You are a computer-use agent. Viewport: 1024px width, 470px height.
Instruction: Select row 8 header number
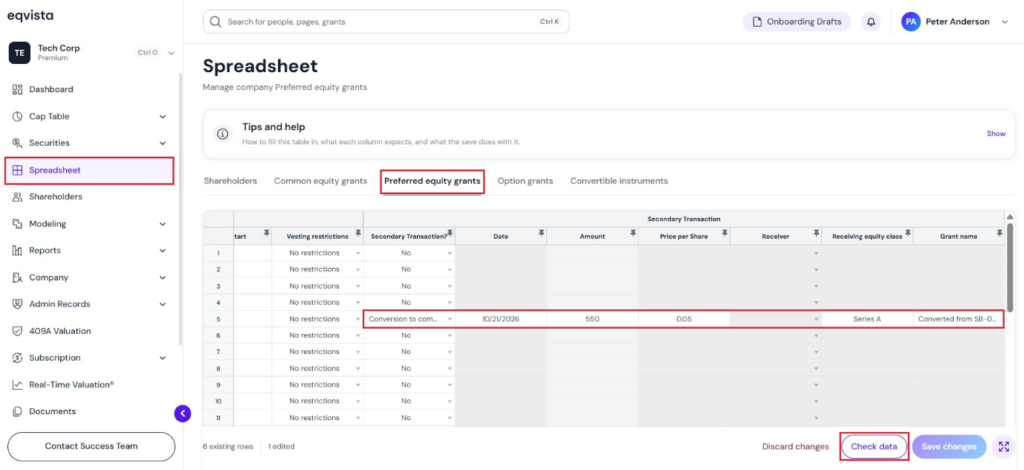(x=218, y=368)
